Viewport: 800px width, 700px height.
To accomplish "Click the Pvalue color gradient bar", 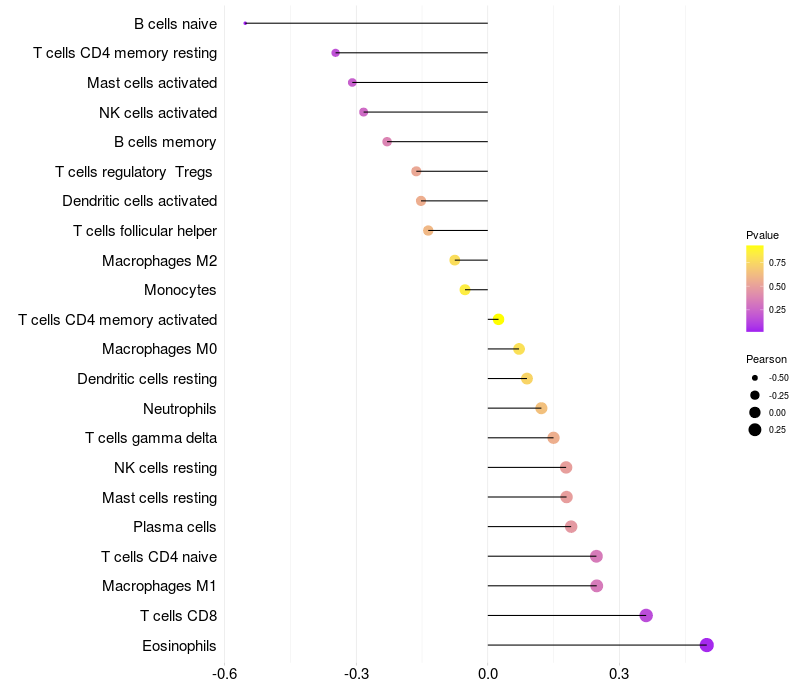I will click(755, 289).
